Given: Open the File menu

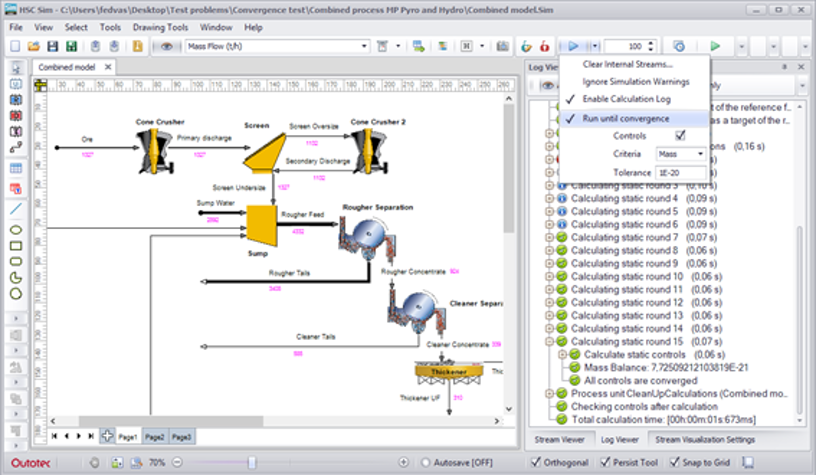Looking at the screenshot, I should (16, 28).
